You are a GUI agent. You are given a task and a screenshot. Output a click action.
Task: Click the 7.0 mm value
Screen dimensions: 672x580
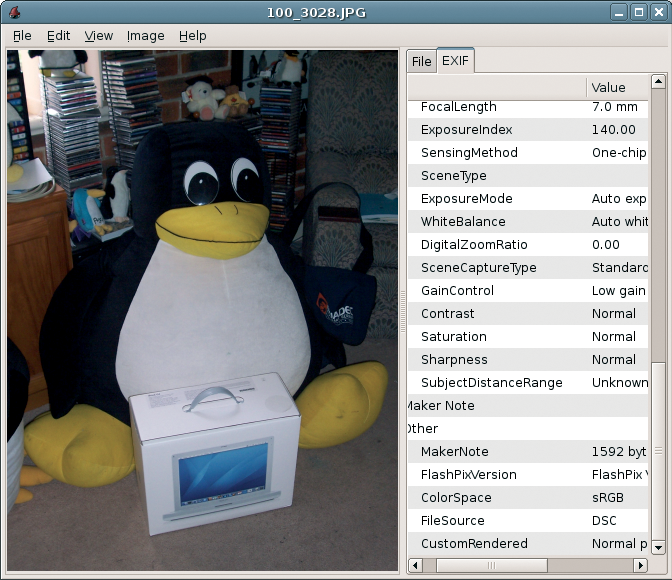[615, 107]
